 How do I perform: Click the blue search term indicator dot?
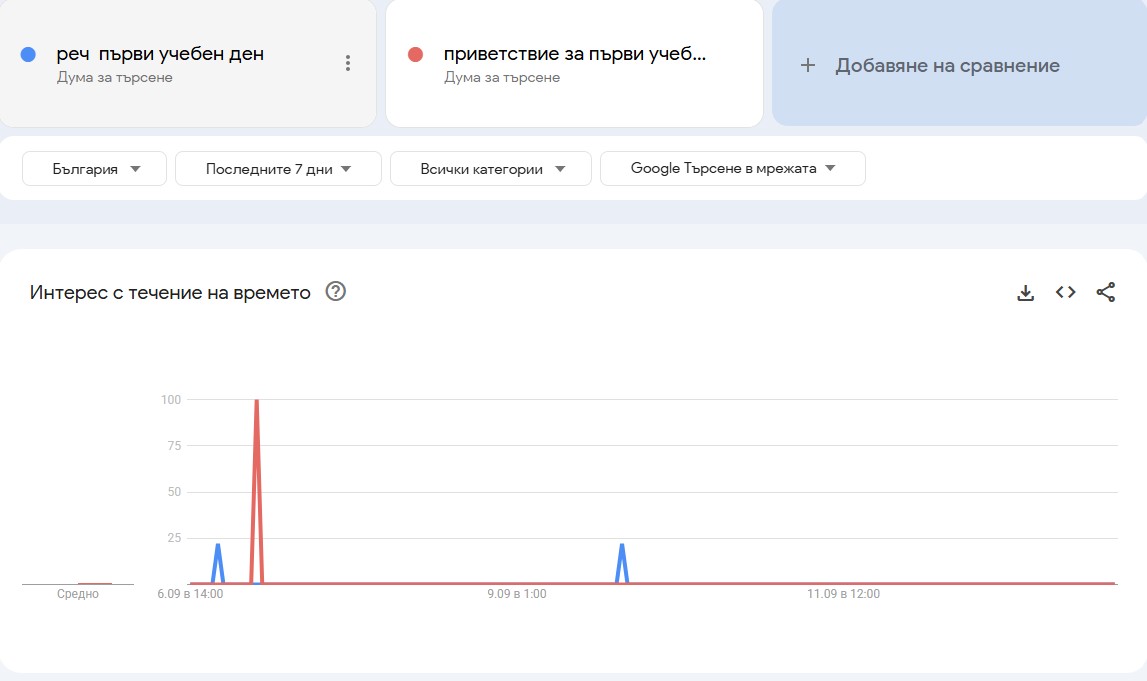point(27,54)
